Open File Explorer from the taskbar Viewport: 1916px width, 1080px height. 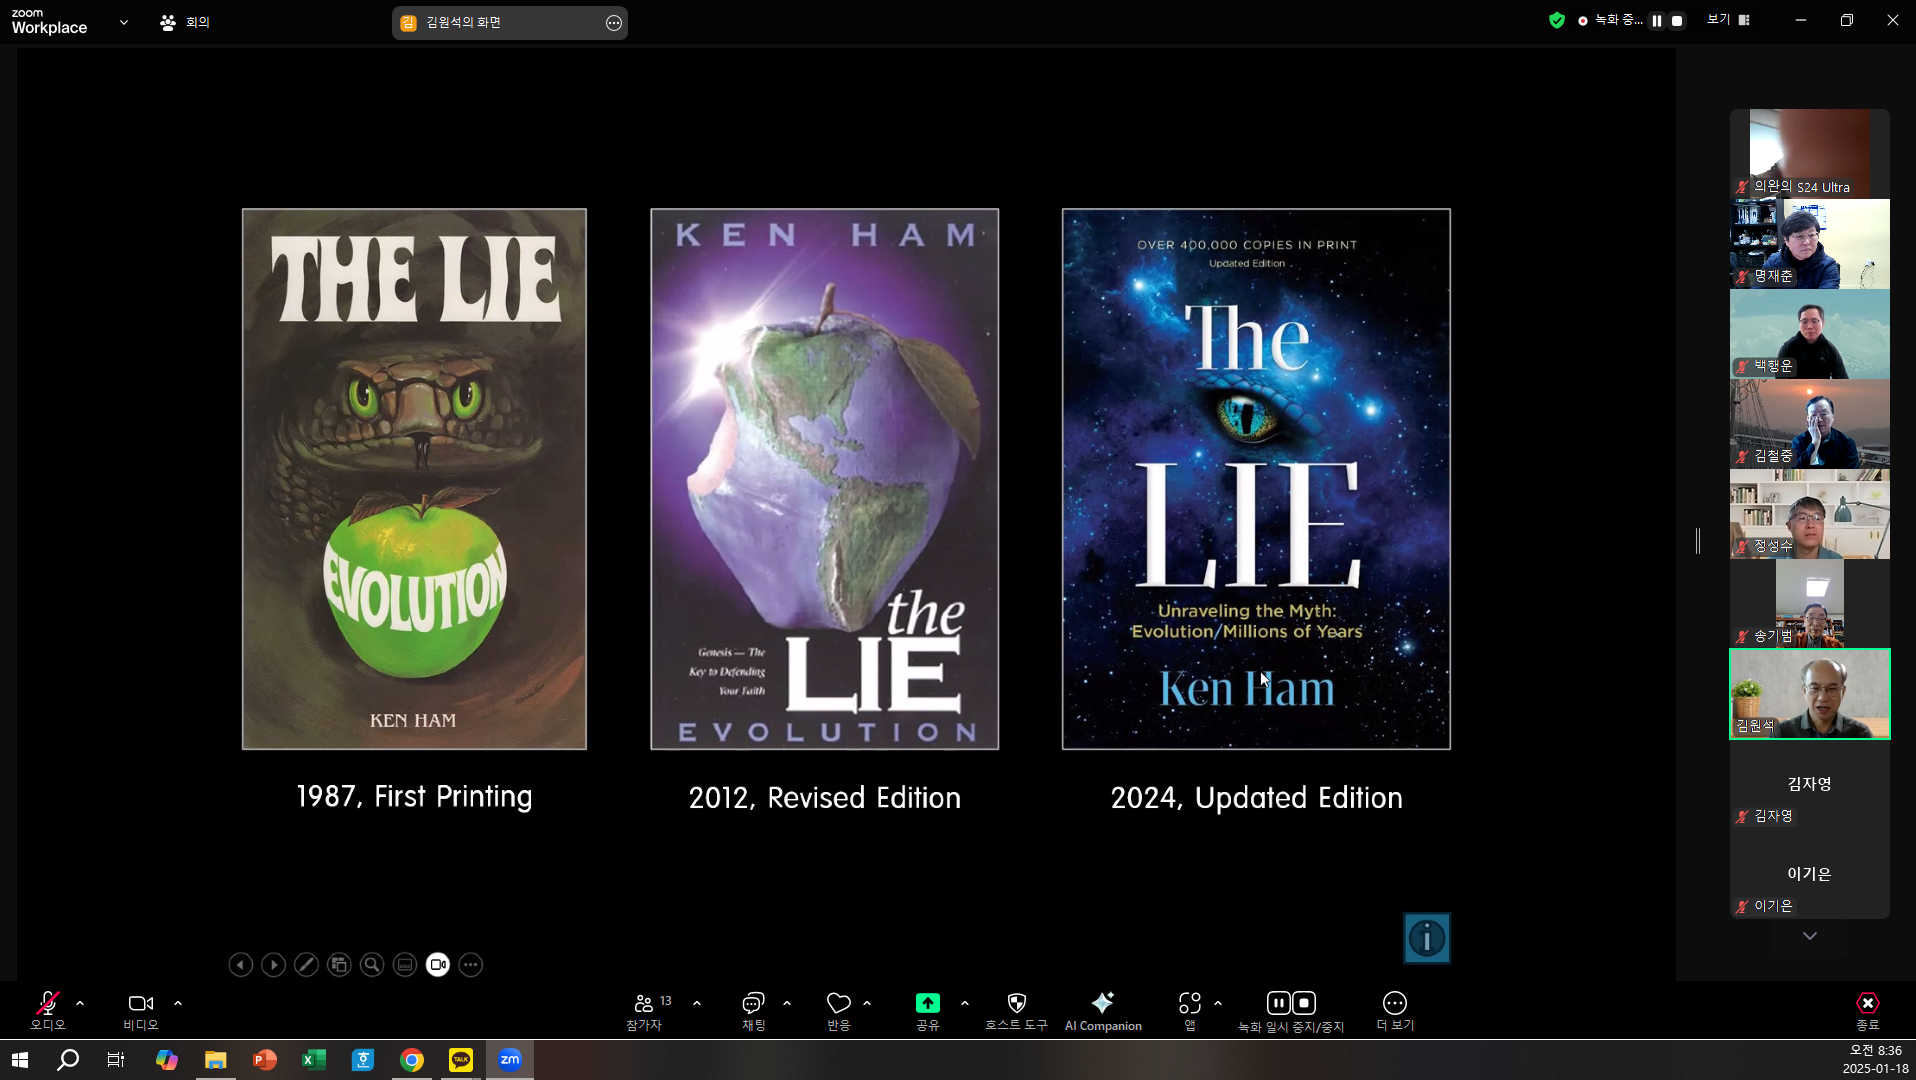click(216, 1060)
